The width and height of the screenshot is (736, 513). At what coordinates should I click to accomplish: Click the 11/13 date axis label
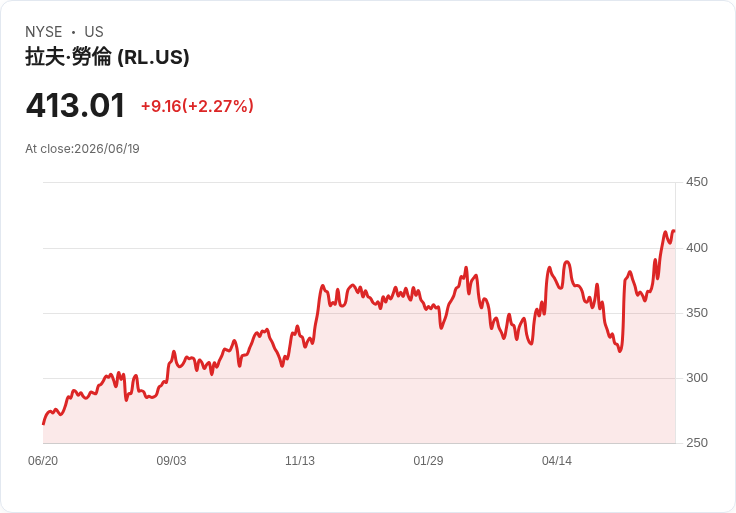[299, 461]
